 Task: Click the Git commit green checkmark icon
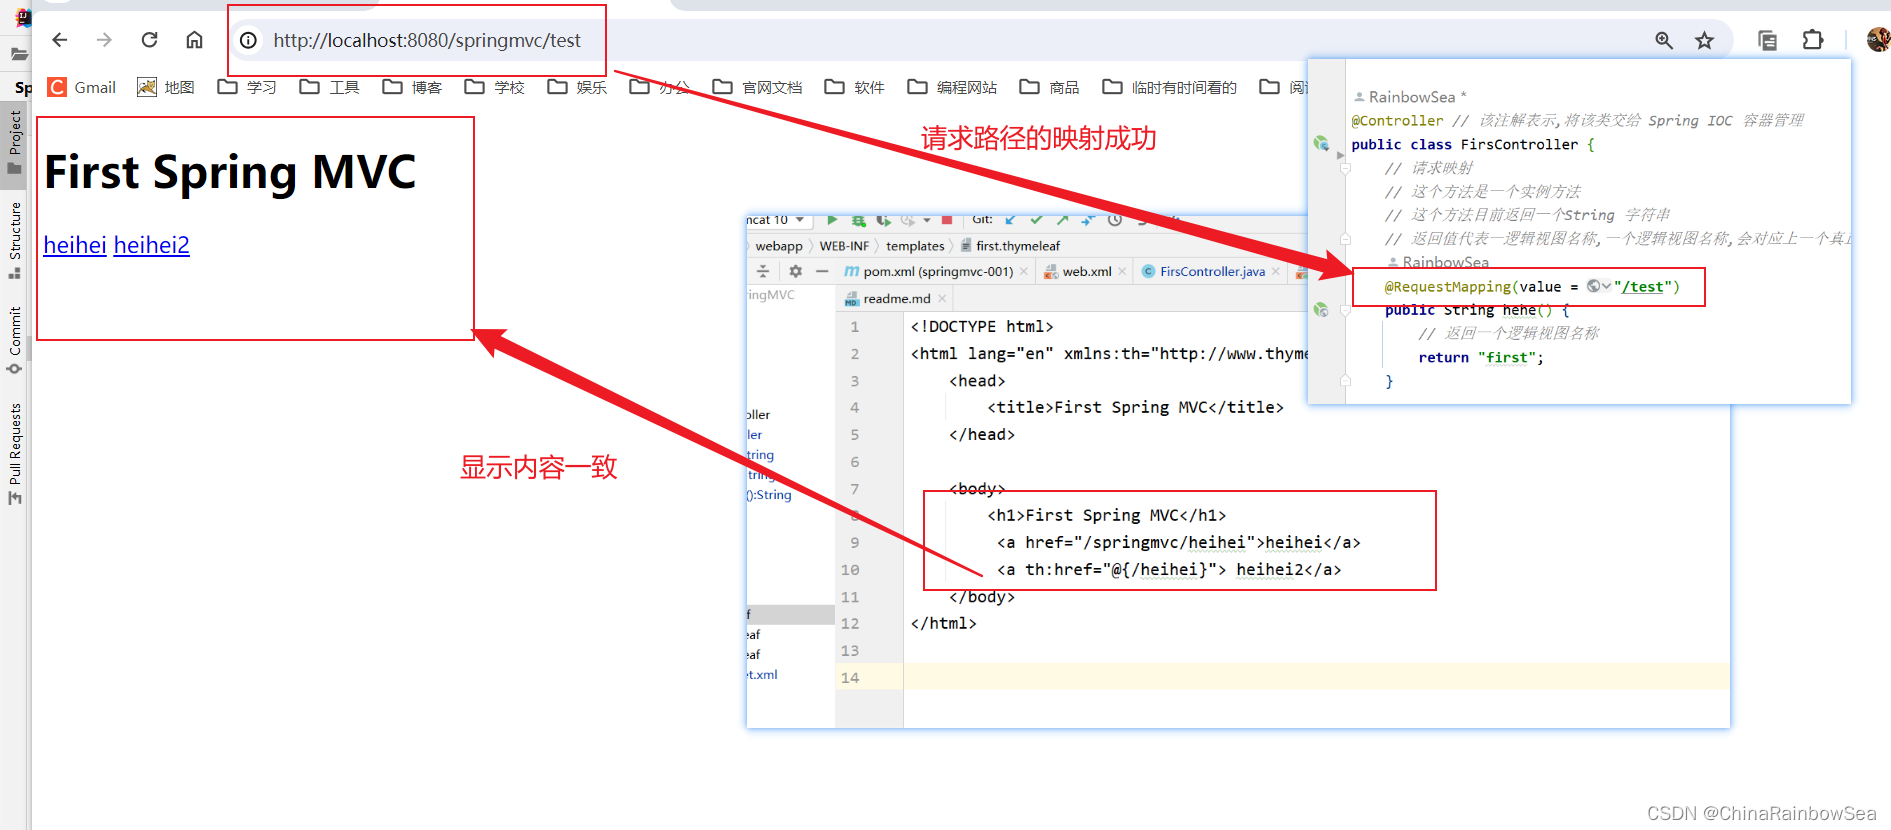click(x=1037, y=220)
